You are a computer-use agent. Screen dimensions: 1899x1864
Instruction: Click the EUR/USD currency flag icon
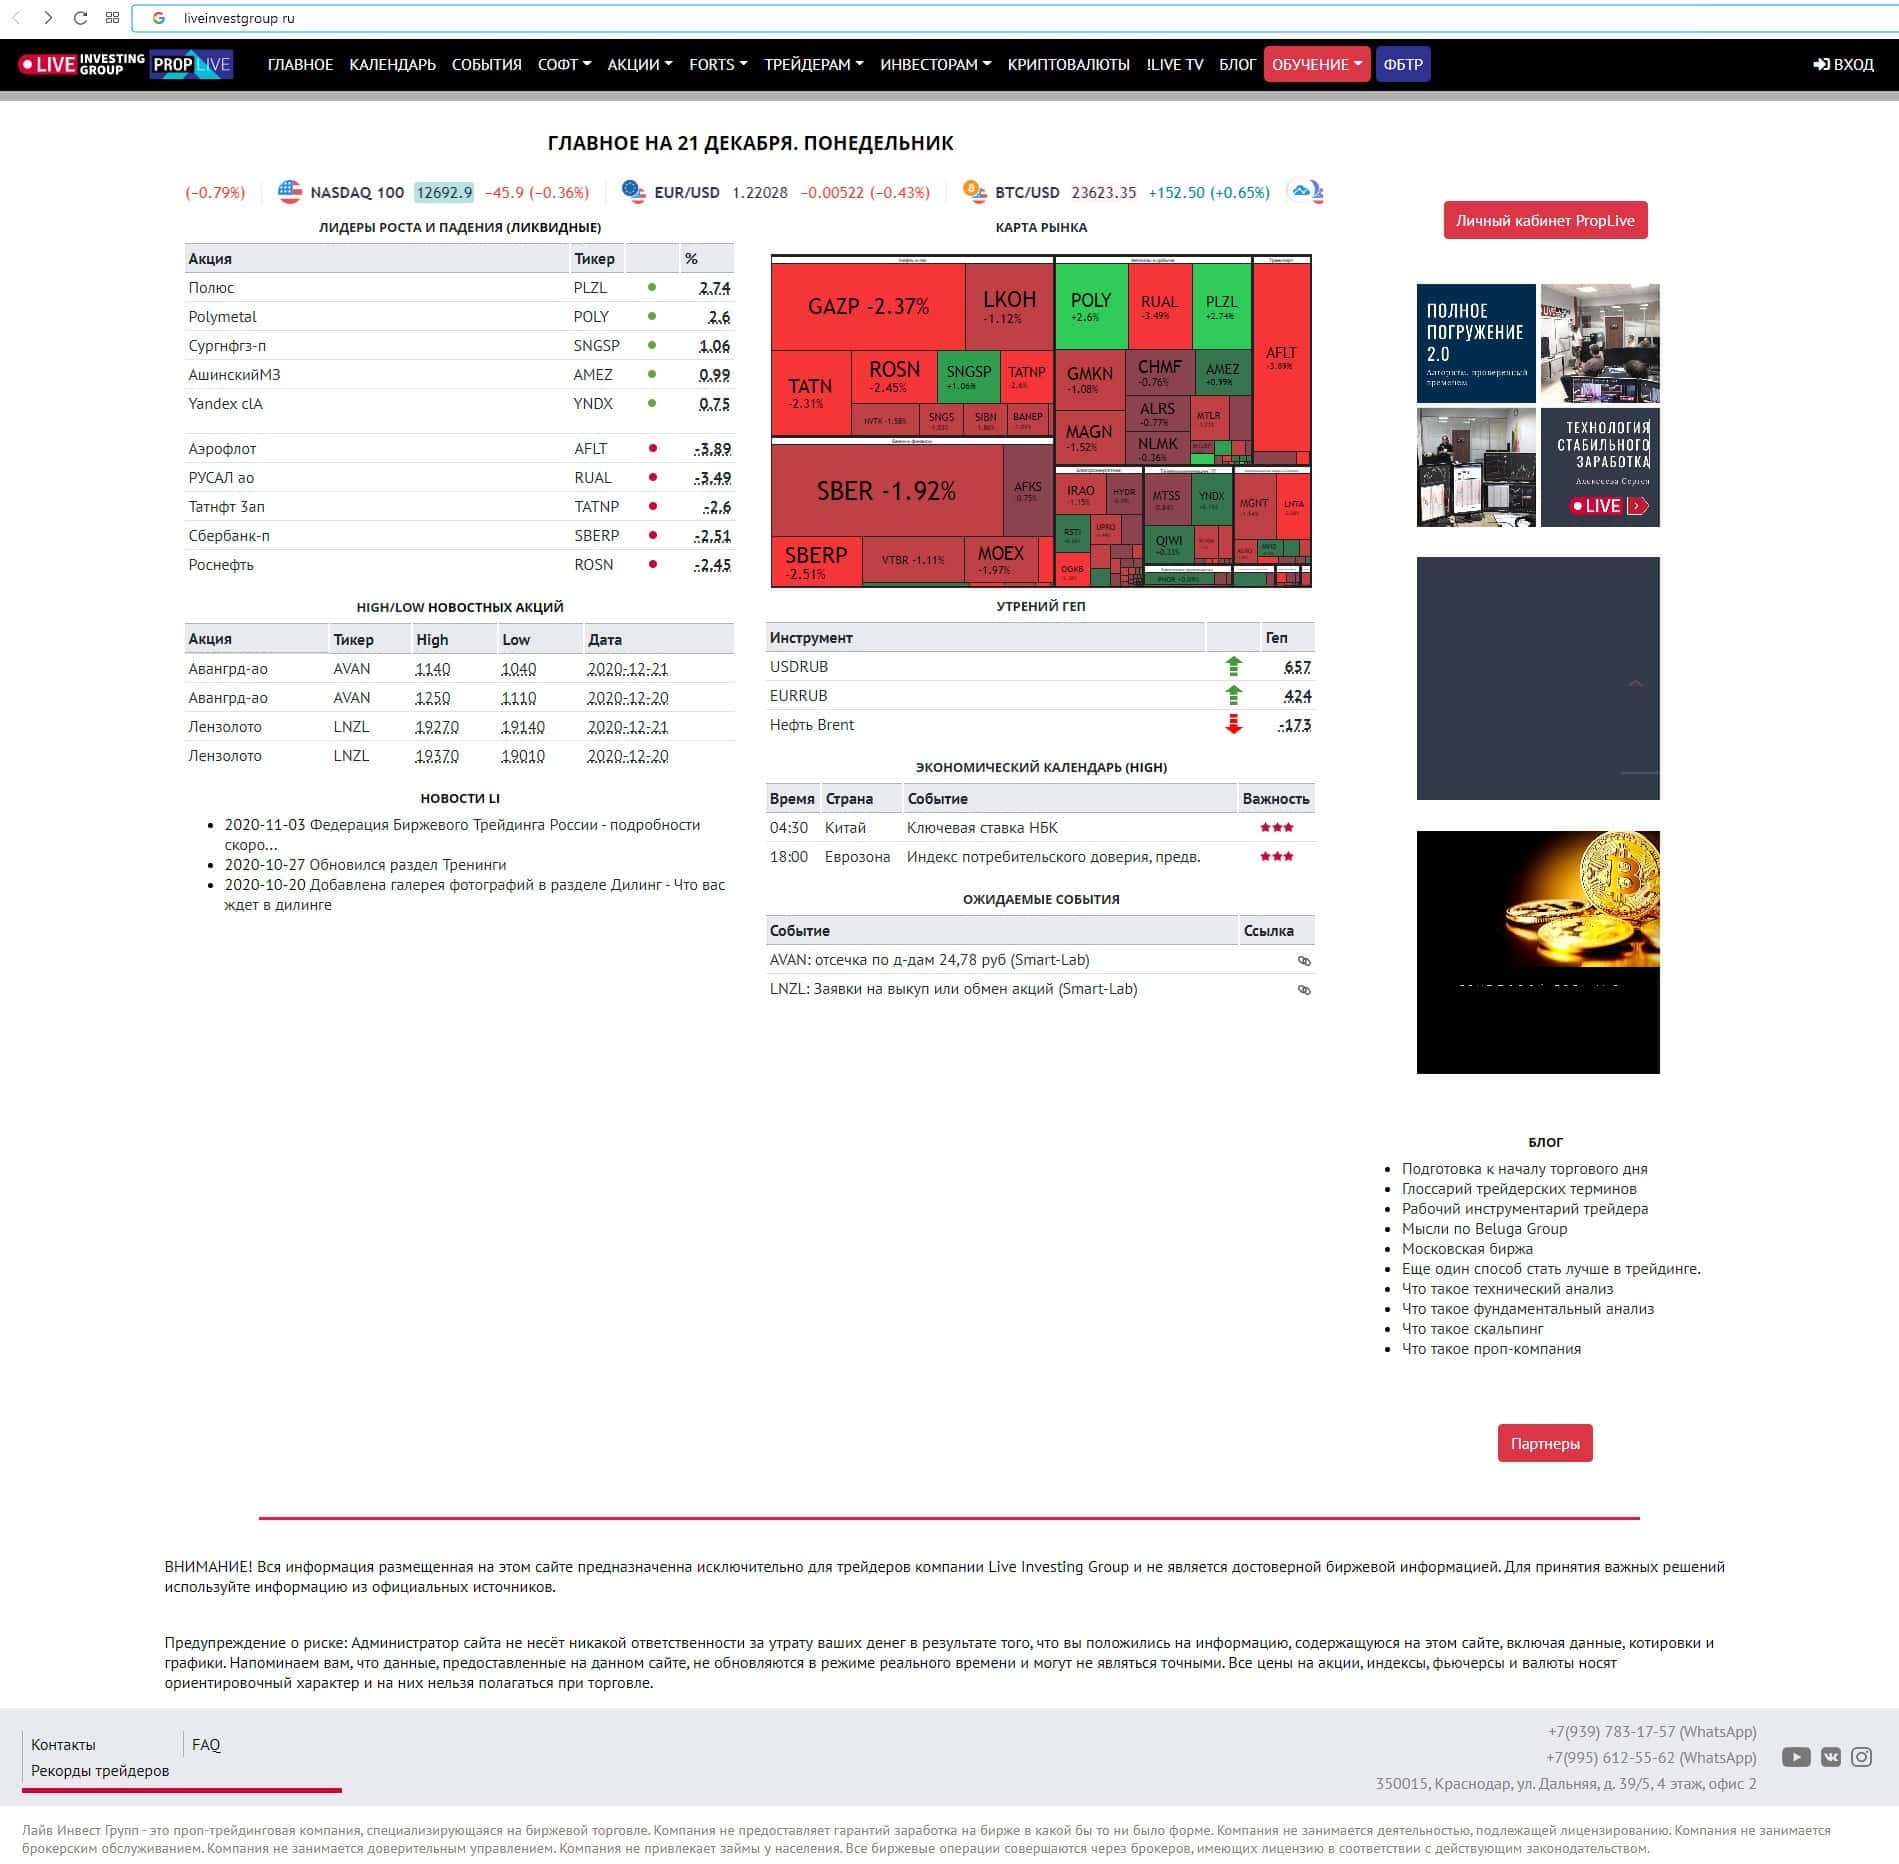click(634, 192)
